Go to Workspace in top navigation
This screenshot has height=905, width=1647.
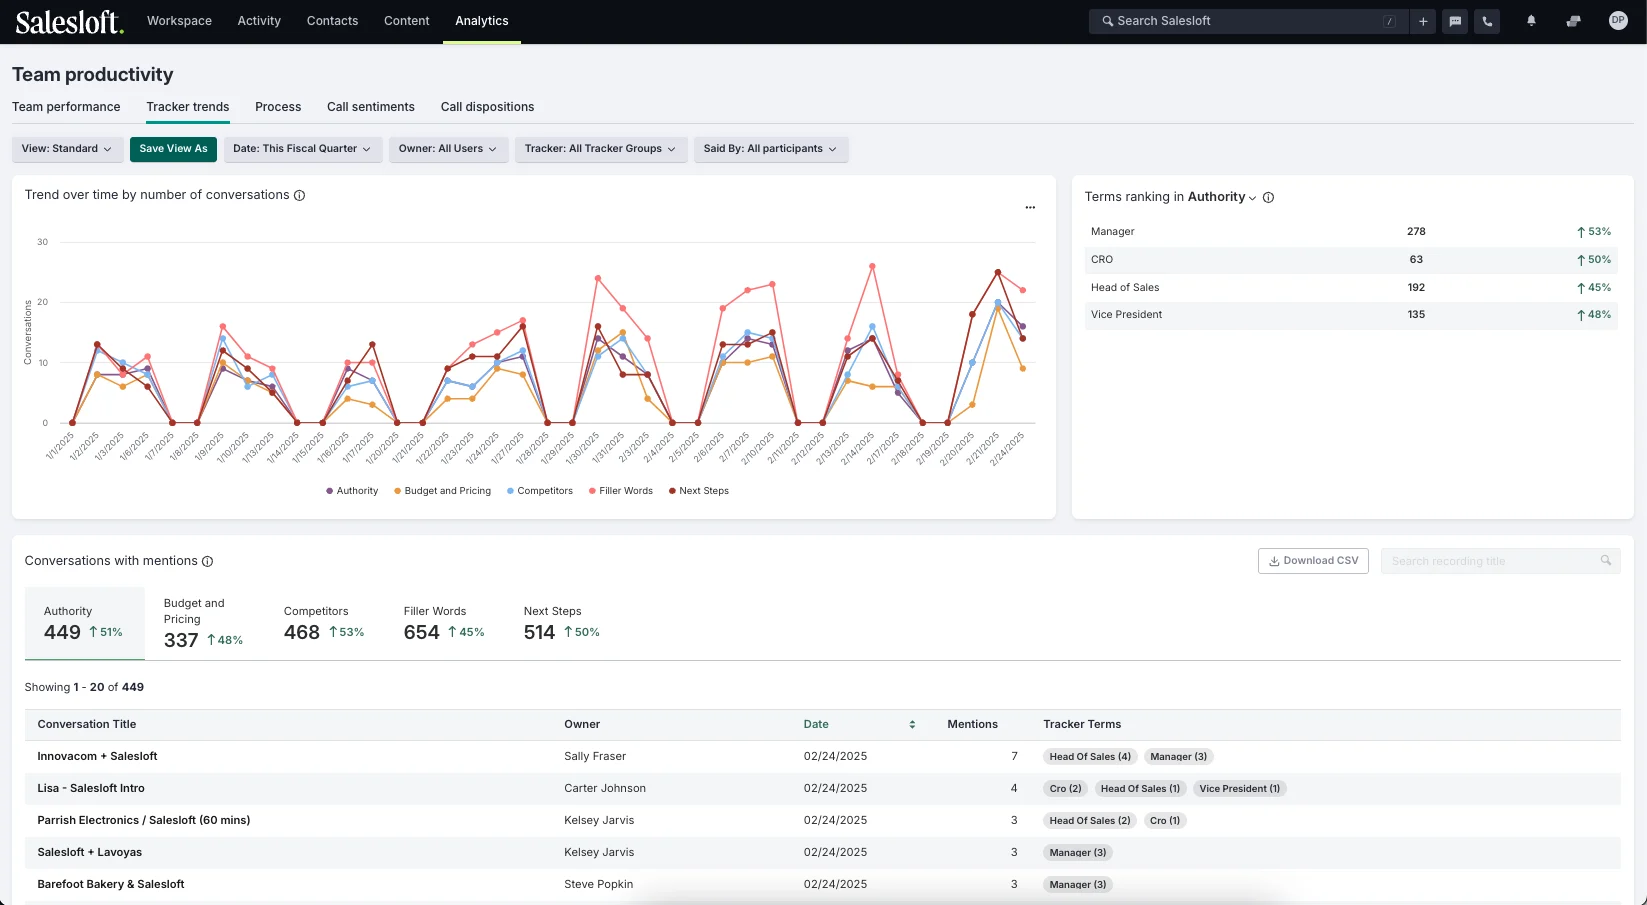click(179, 21)
